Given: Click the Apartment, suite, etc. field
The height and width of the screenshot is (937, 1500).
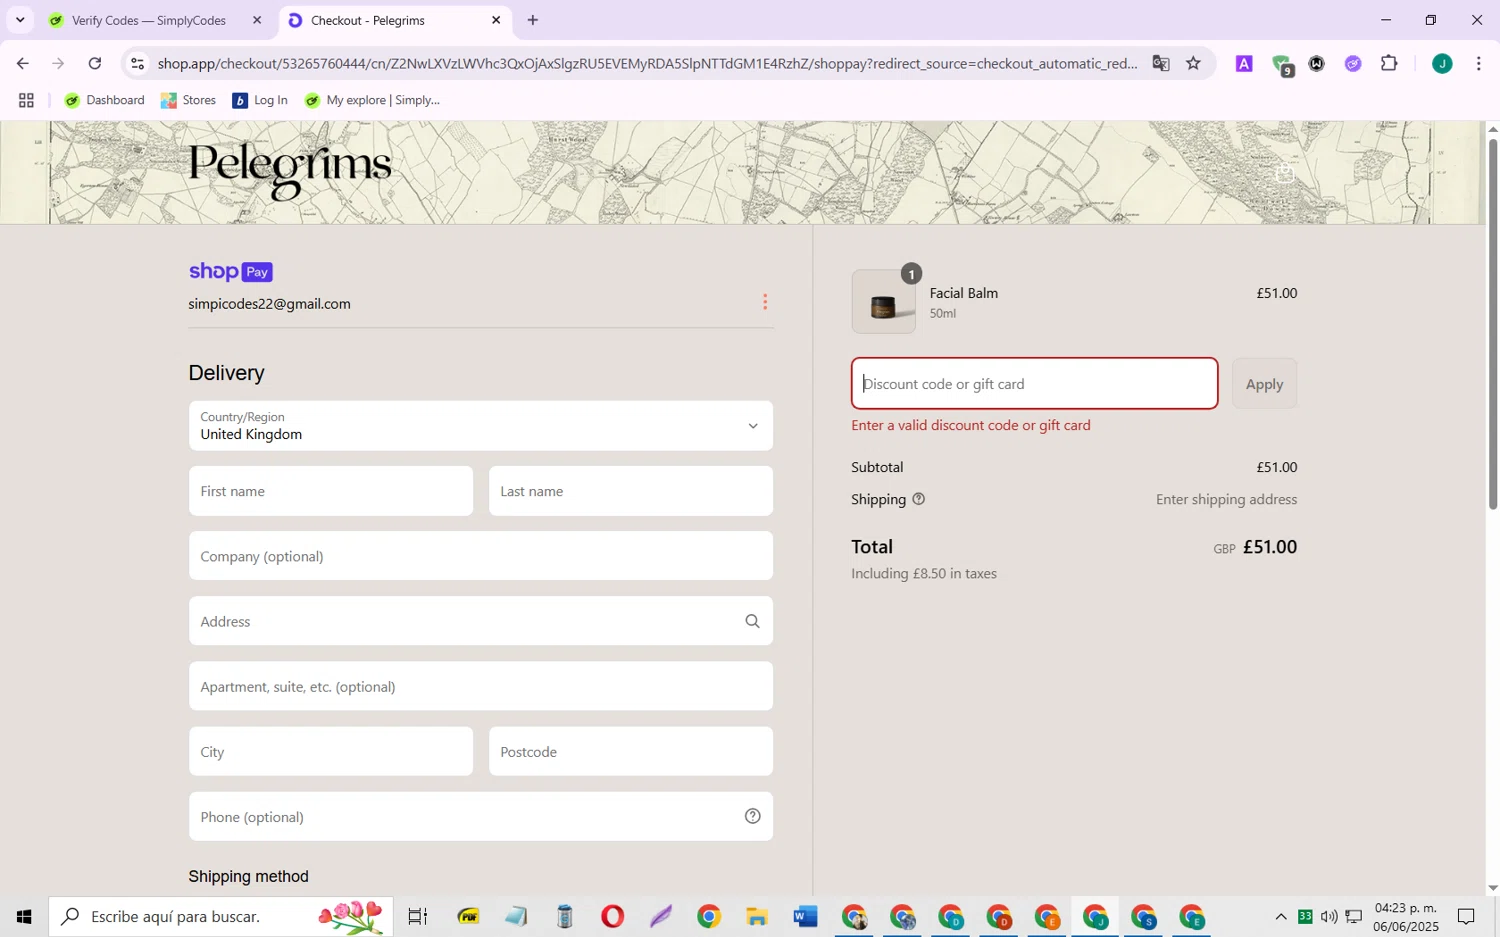Looking at the screenshot, I should tap(481, 686).
